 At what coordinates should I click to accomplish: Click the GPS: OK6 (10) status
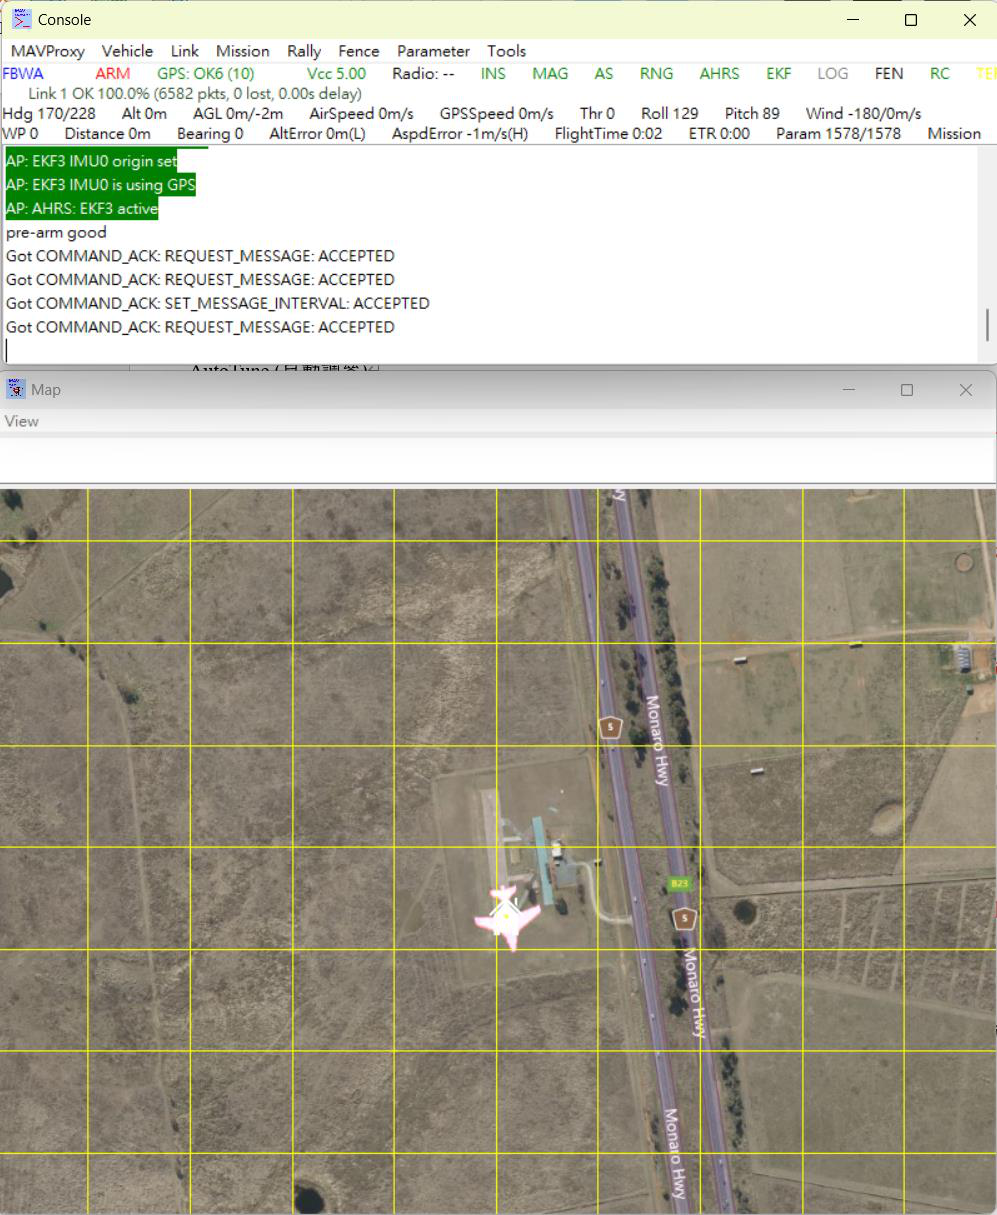click(x=206, y=73)
